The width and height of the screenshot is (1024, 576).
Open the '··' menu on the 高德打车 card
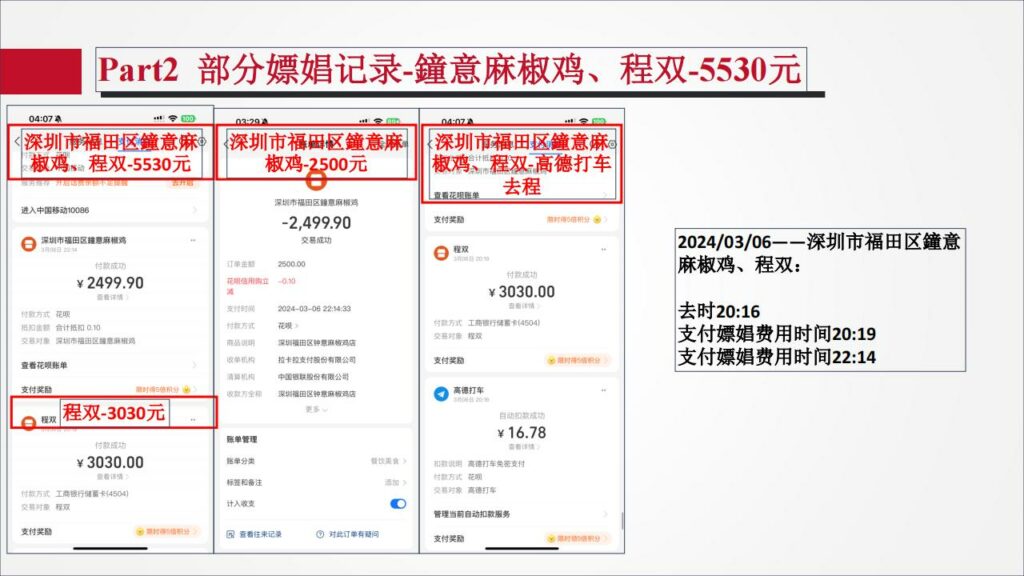click(x=603, y=391)
